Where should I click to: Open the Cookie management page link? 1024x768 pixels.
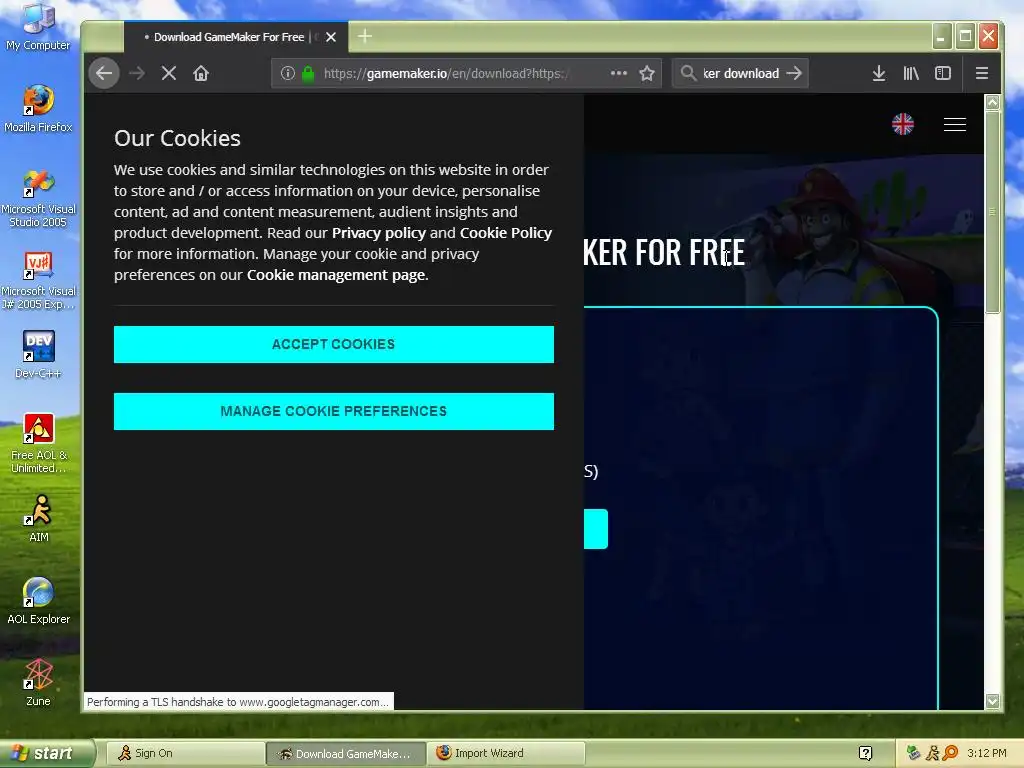336,275
